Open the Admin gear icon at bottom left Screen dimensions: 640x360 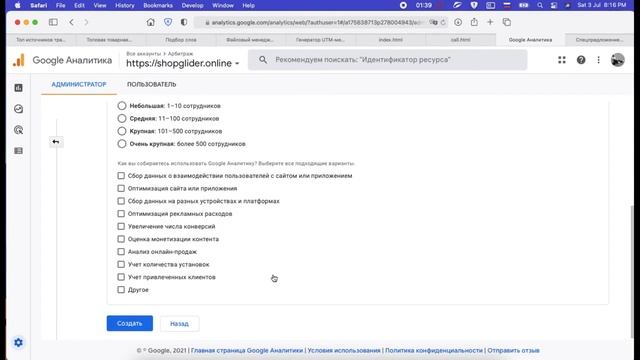[18, 342]
